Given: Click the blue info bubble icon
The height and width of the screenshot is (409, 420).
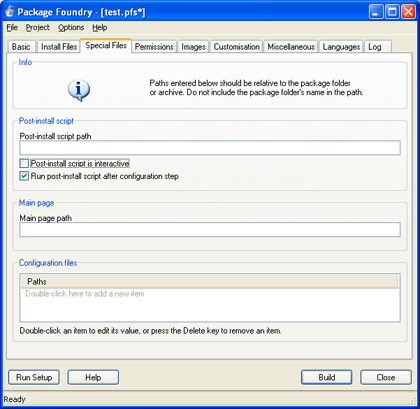Looking at the screenshot, I should coord(79,90).
